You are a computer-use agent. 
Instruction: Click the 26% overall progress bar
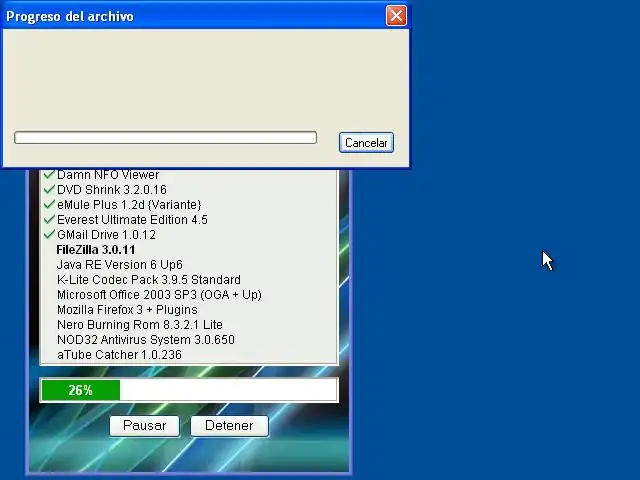pyautogui.click(x=189, y=390)
